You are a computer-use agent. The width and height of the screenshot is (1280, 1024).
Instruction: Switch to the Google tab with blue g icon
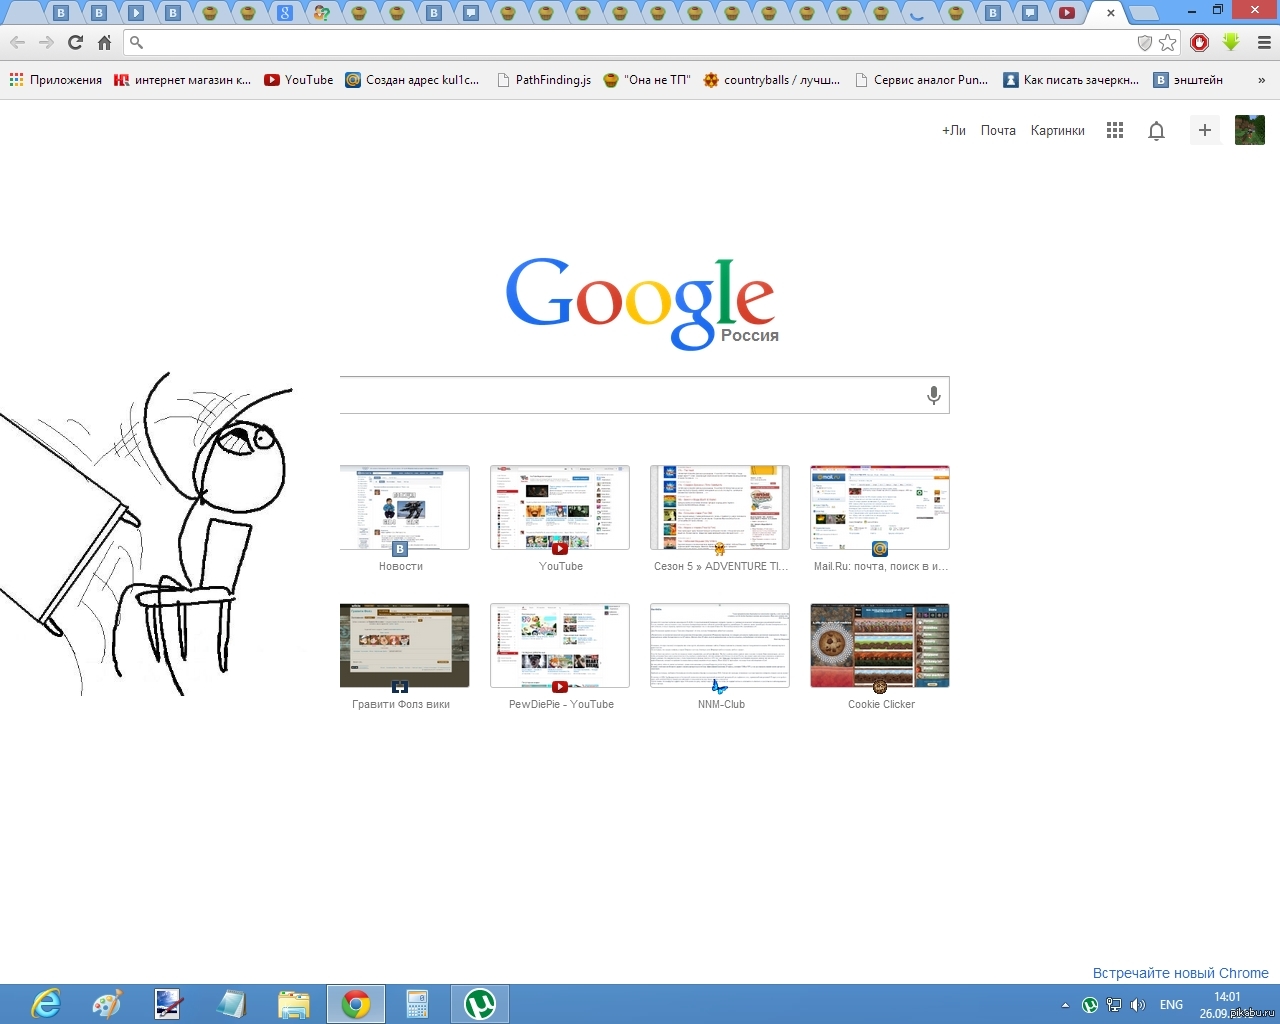coord(285,13)
